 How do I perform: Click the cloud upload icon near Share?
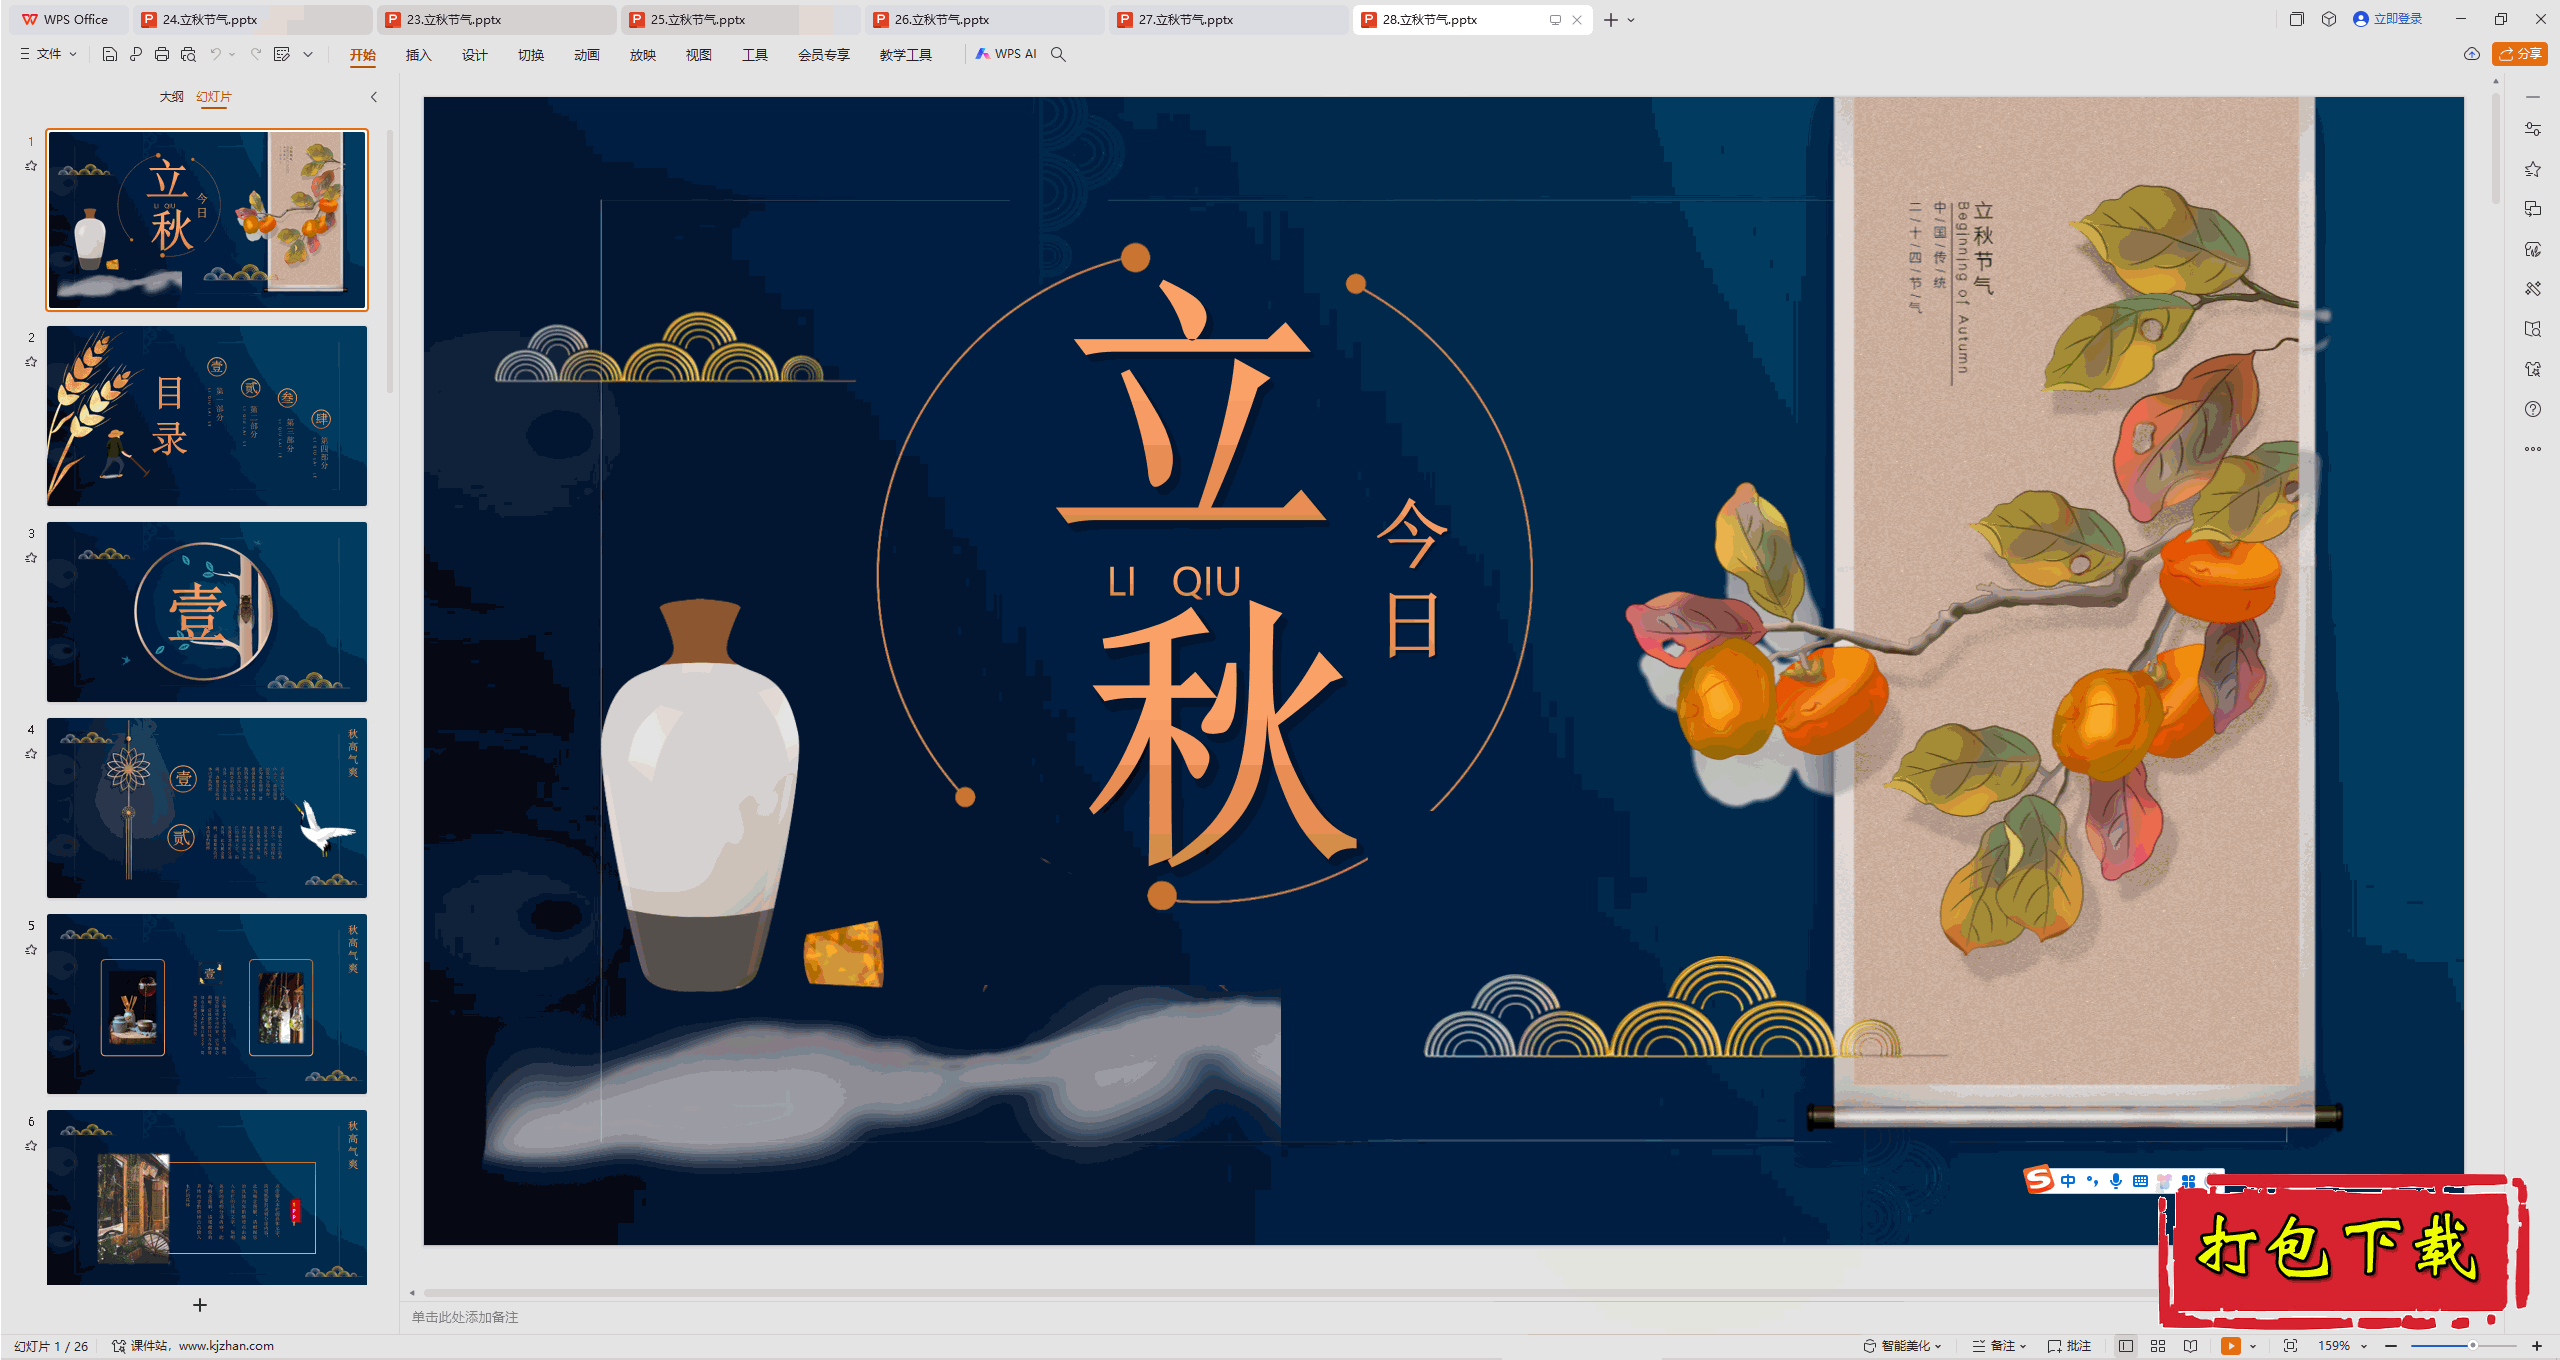tap(2472, 54)
